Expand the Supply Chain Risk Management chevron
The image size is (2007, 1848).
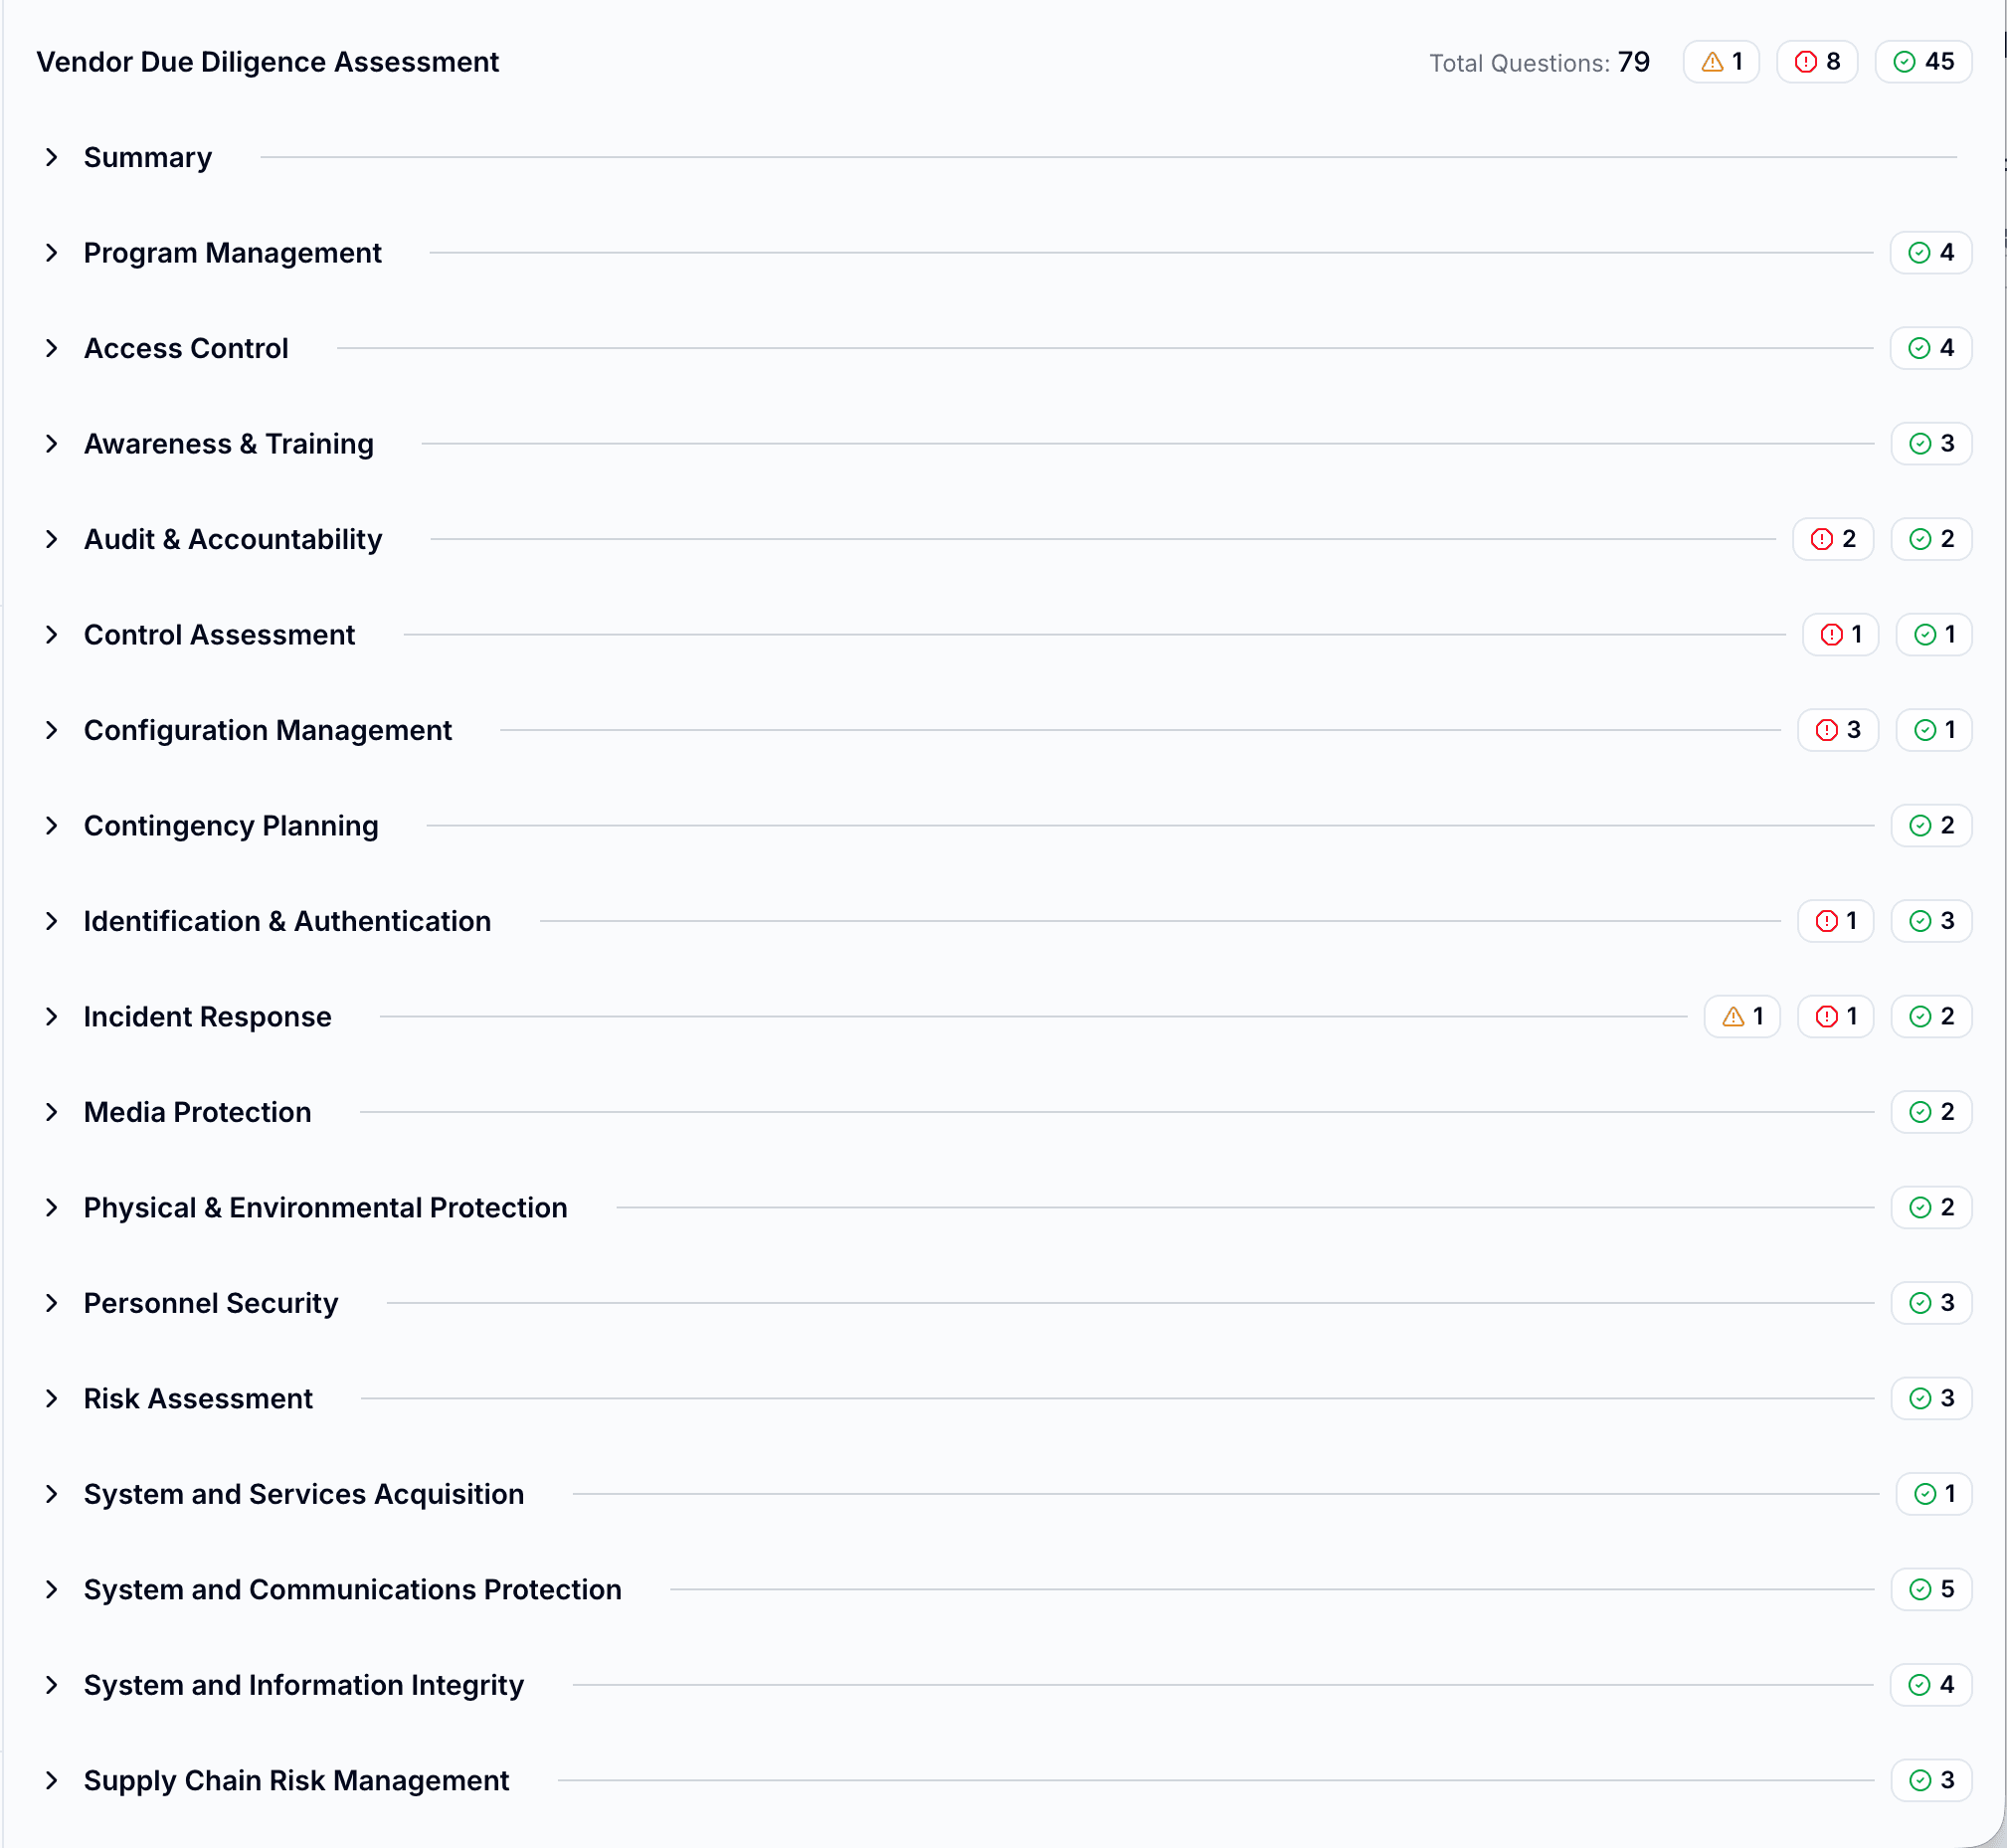pos(52,1780)
